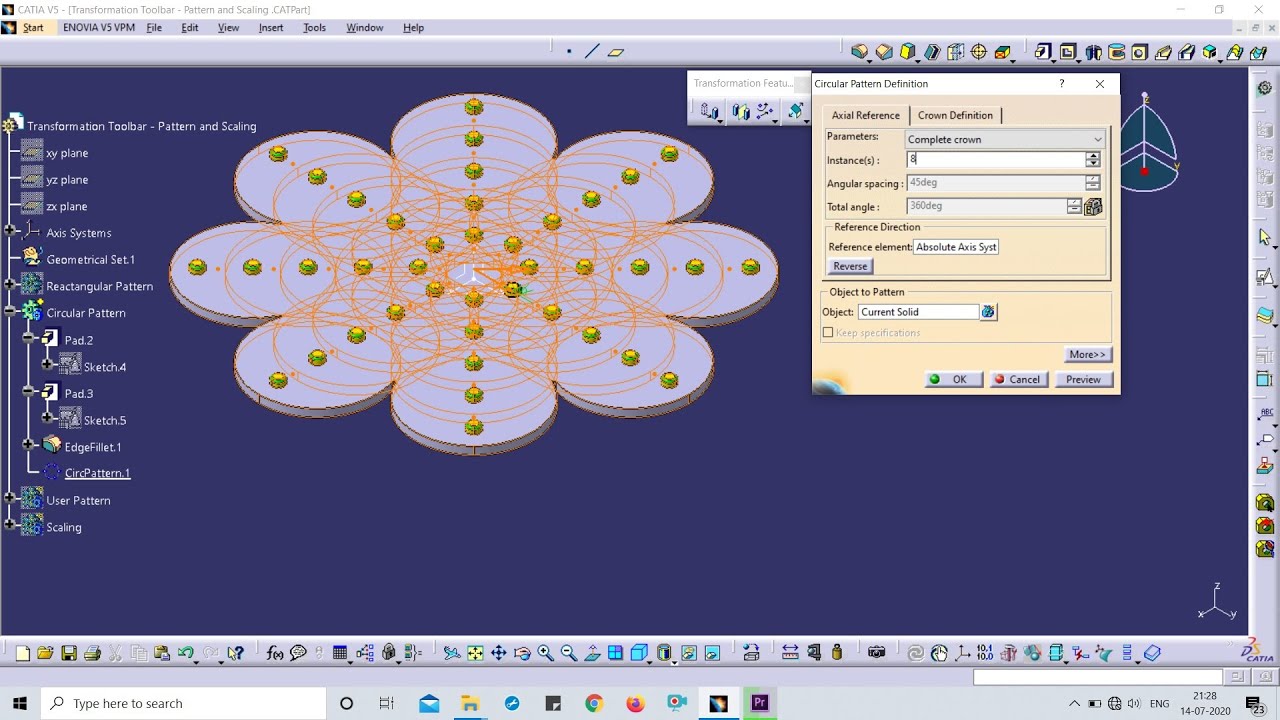Click the Reference element field

pyautogui.click(x=956, y=247)
